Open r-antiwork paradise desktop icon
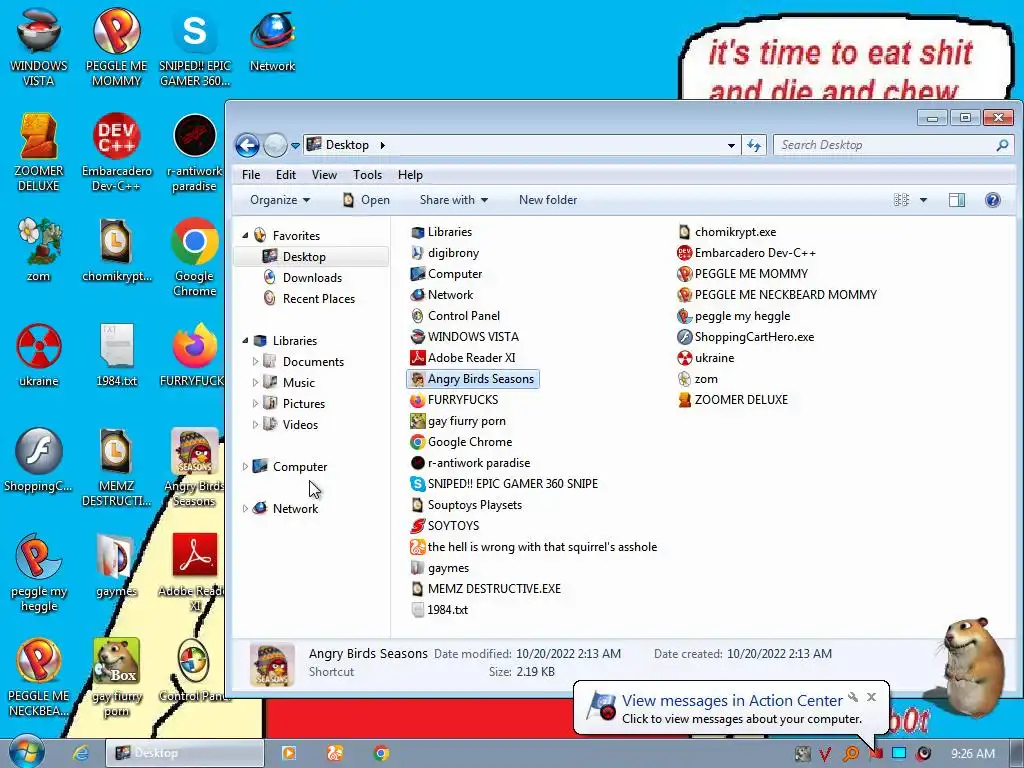The image size is (1024, 768). [x=195, y=152]
